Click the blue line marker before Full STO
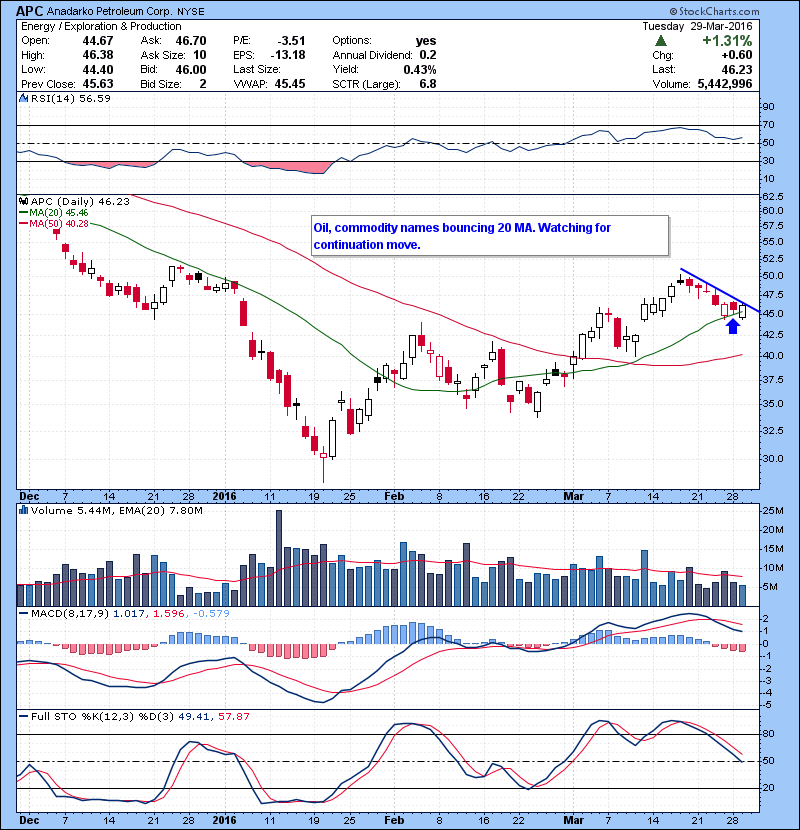Viewport: 800px width, 830px height. click(x=23, y=716)
